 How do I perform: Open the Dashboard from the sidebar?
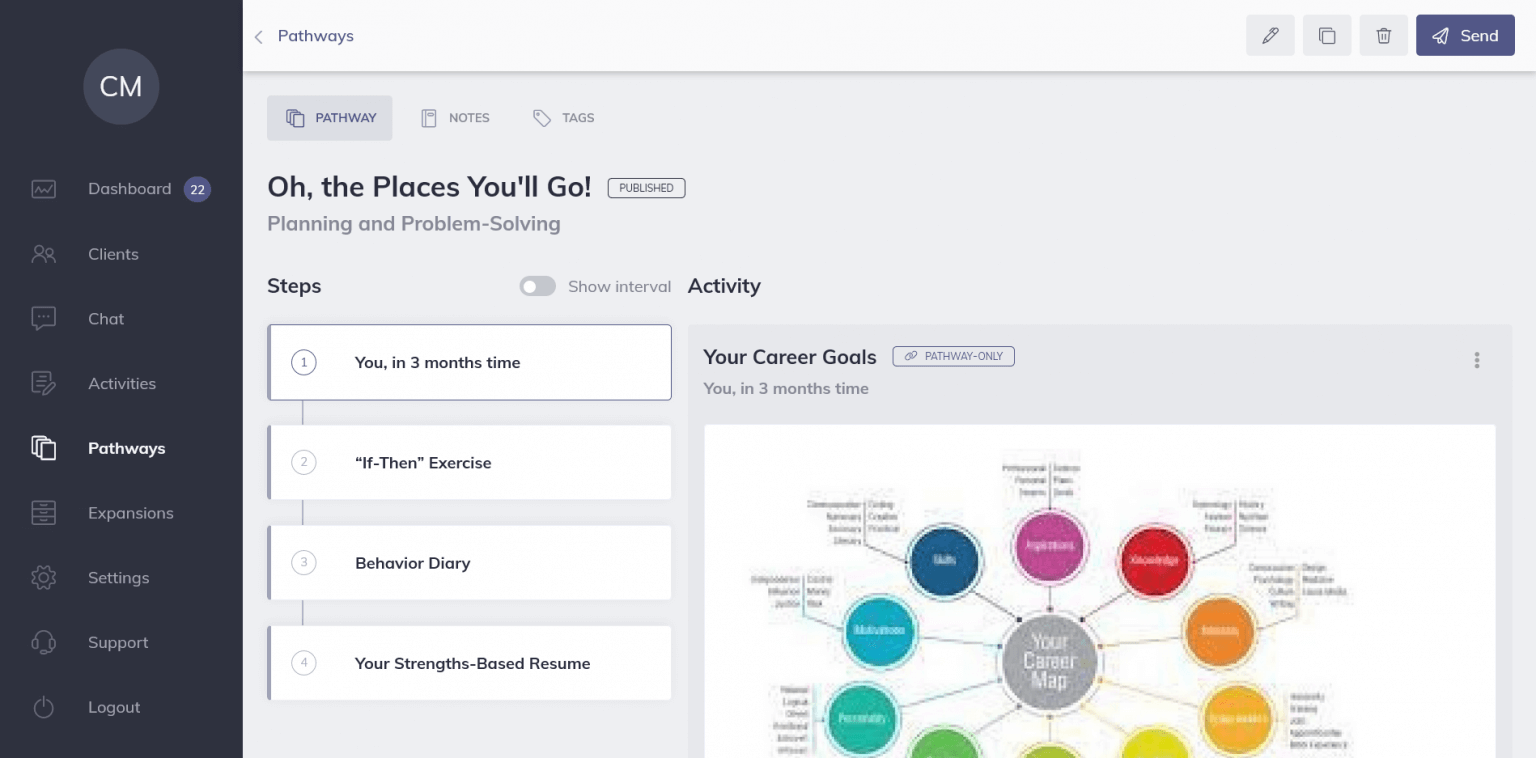pyautogui.click(x=129, y=189)
